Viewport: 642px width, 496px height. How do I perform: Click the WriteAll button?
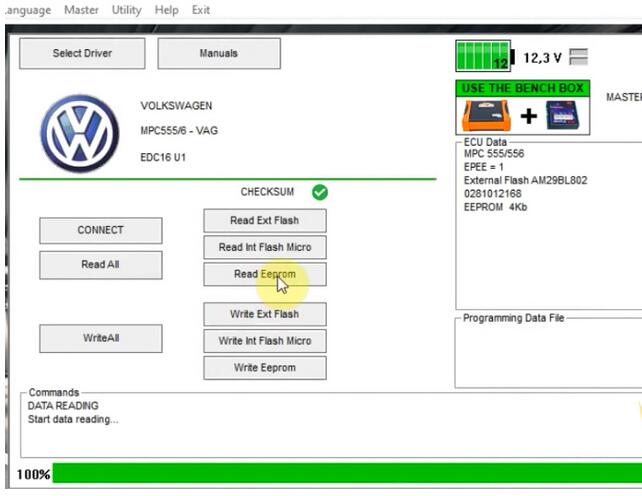tap(101, 338)
